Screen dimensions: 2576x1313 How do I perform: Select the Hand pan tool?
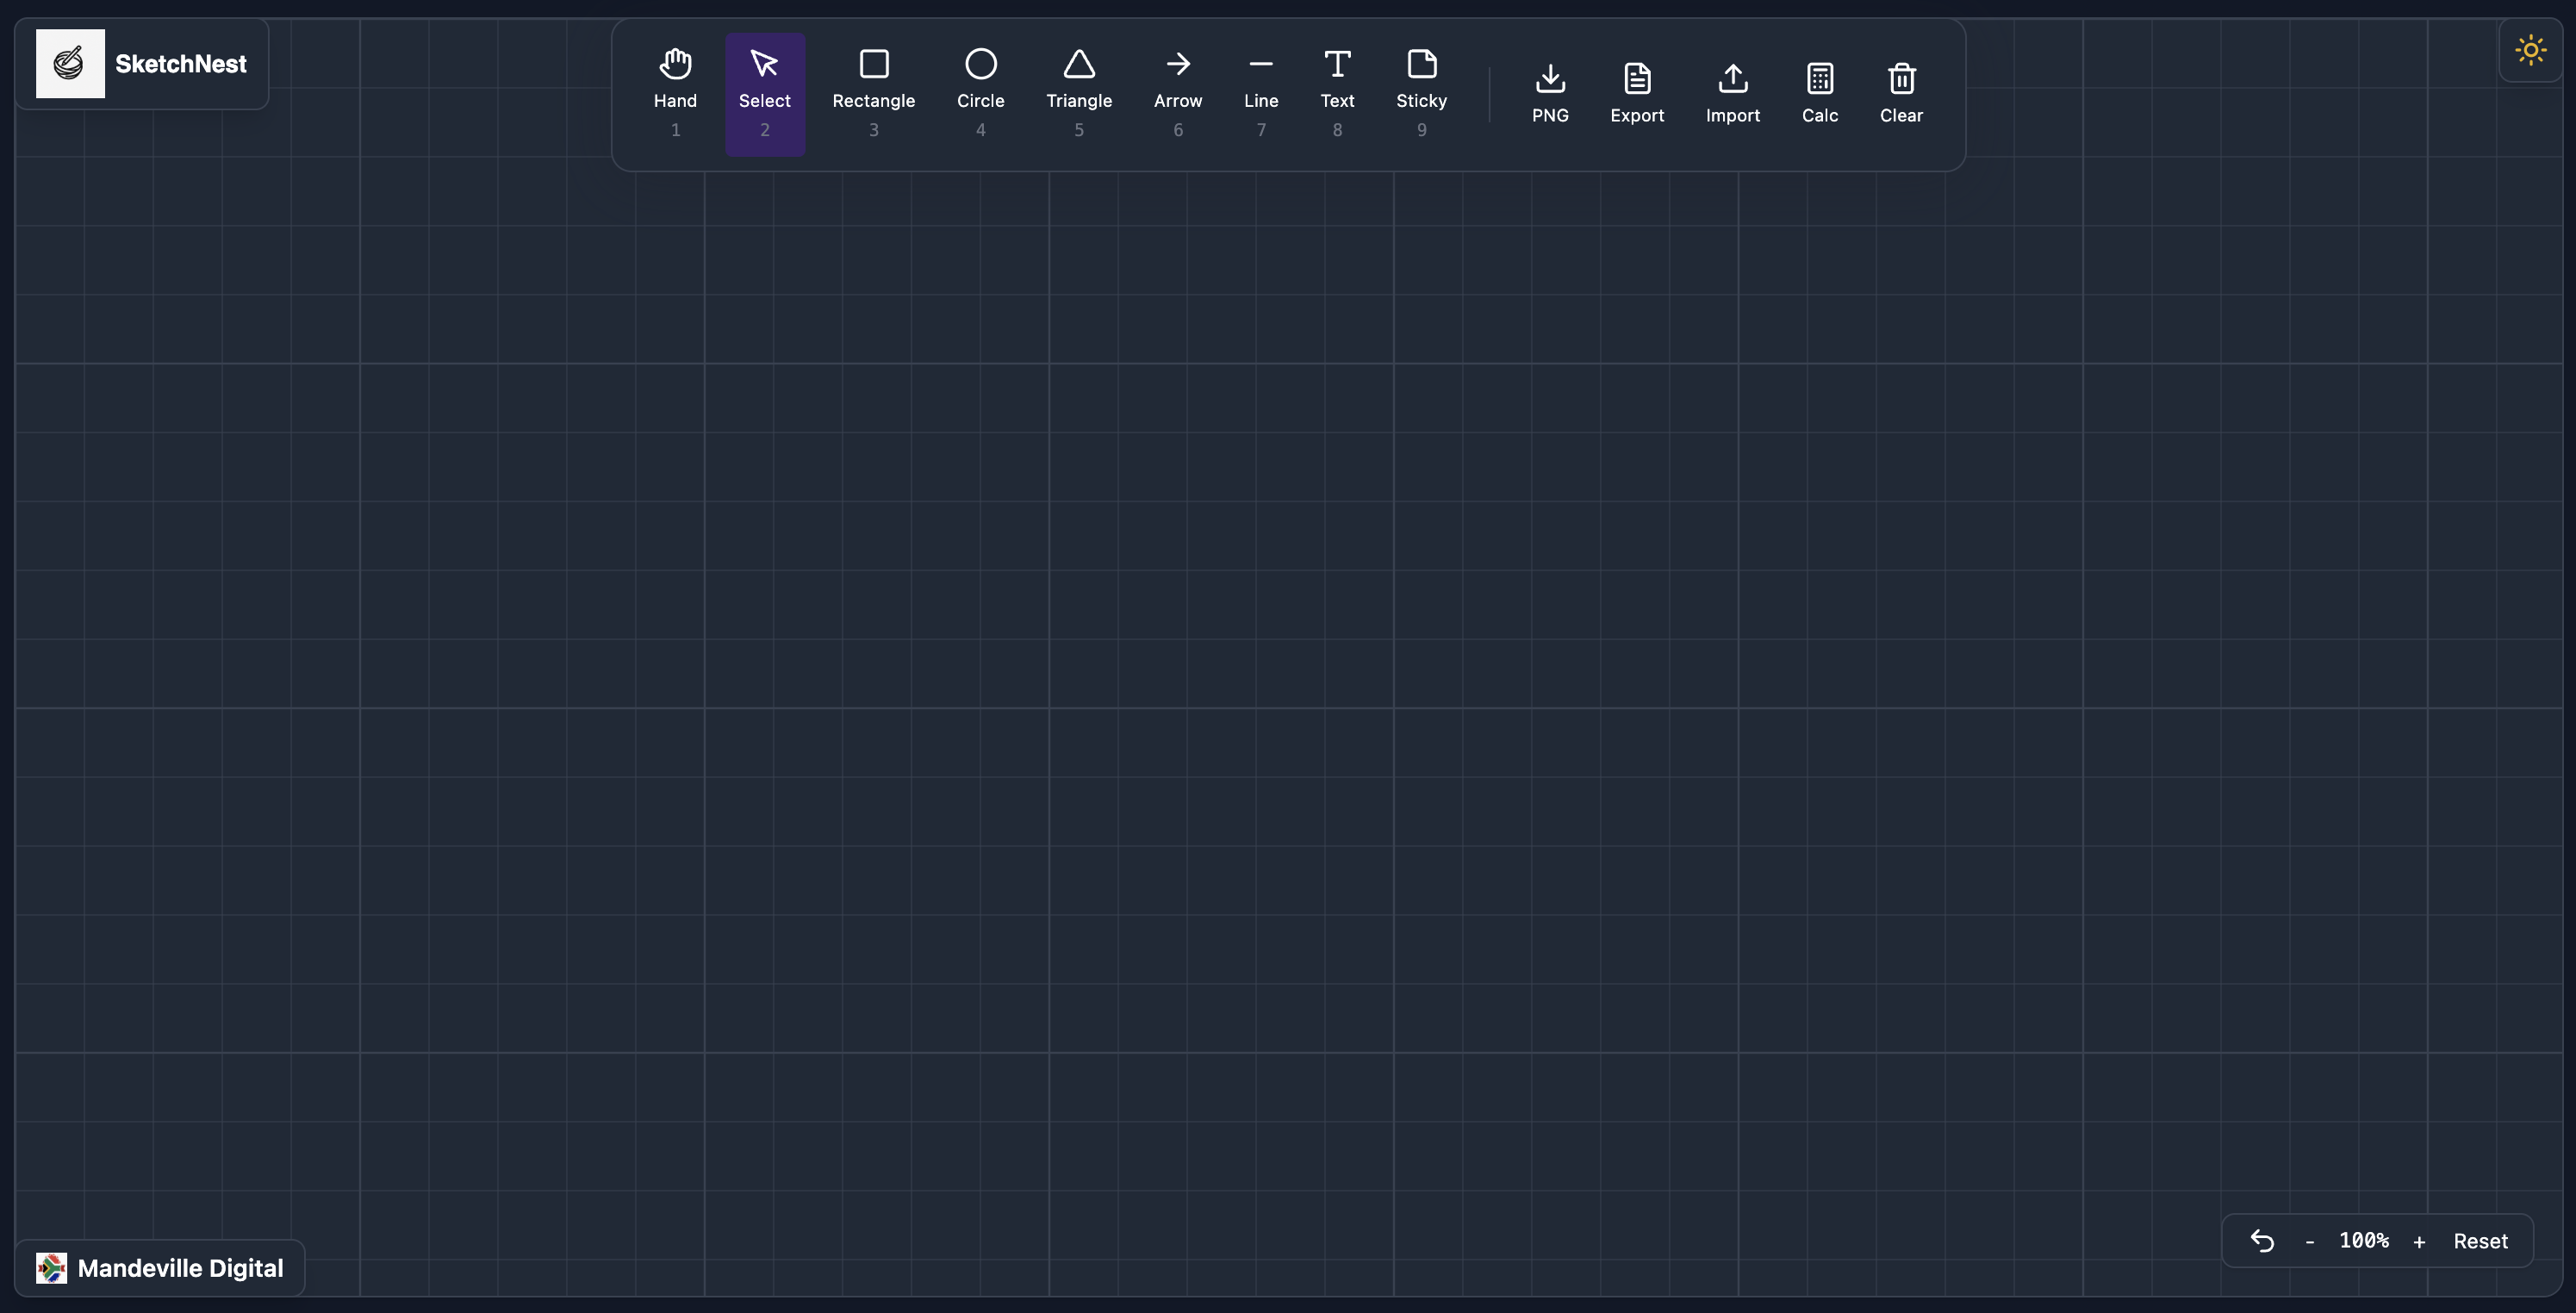pyautogui.click(x=675, y=92)
